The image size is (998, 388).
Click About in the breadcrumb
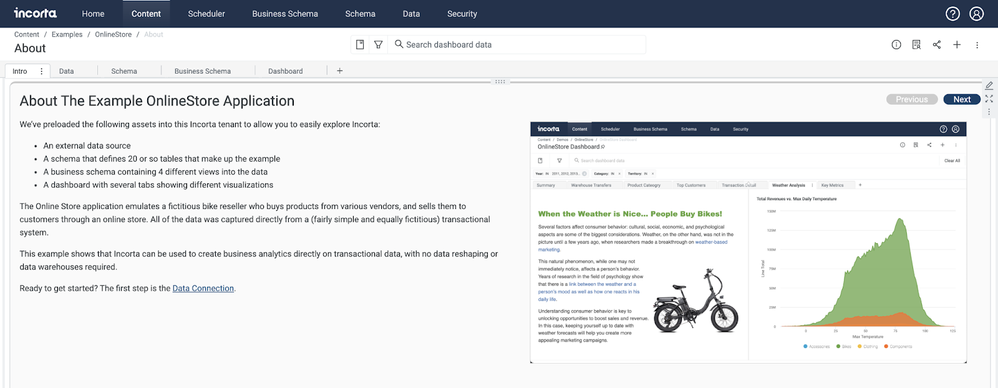point(154,34)
